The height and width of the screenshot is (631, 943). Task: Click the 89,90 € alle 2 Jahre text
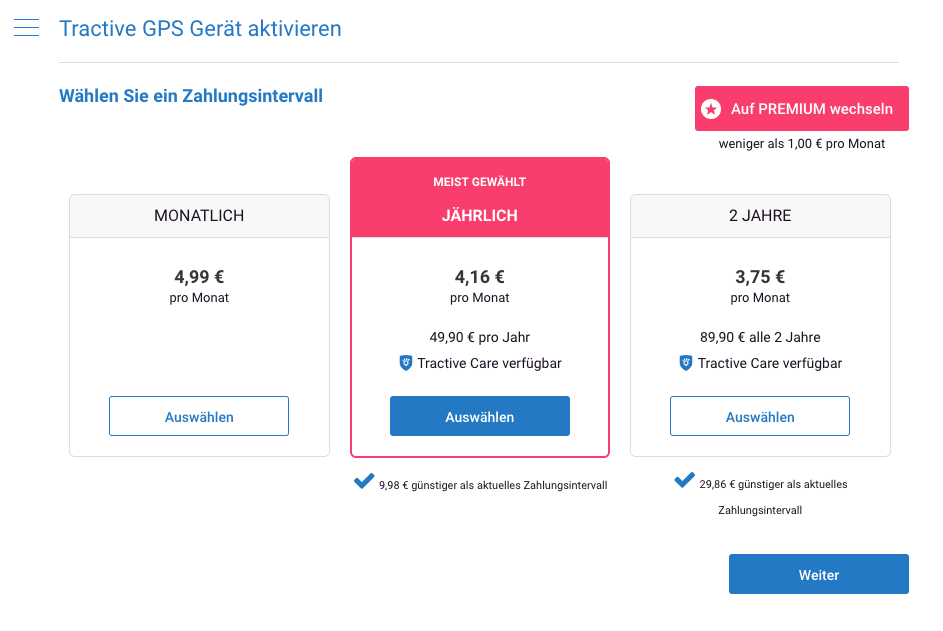[760, 337]
